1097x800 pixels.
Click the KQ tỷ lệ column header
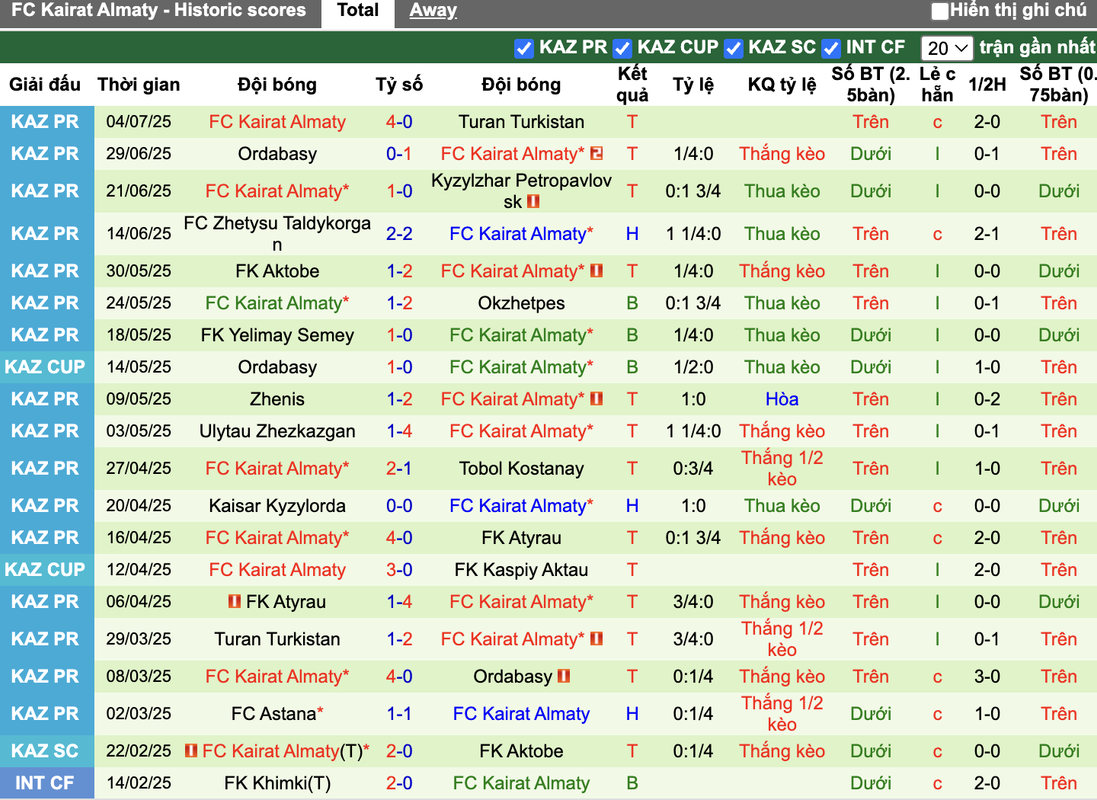point(781,85)
